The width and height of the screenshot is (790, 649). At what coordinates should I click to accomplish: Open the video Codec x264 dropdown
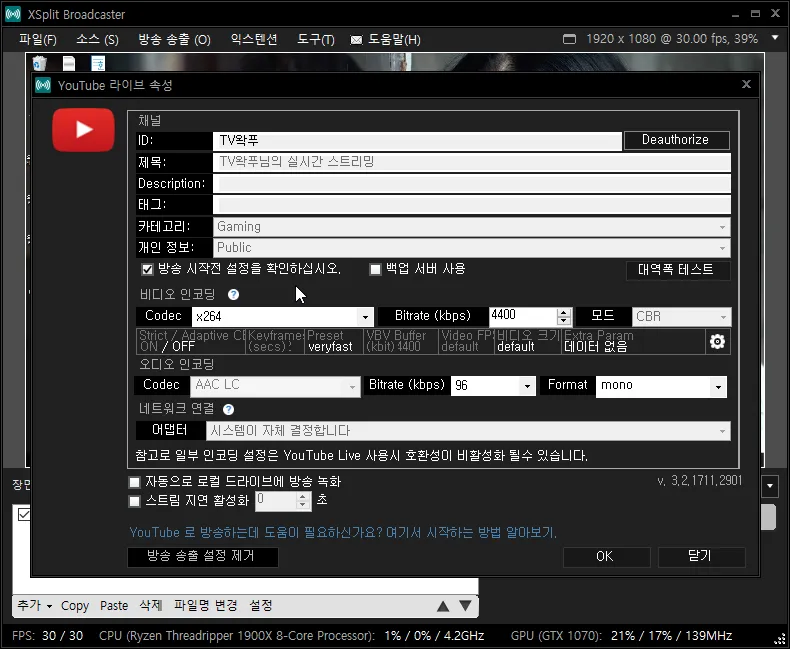[x=283, y=317]
